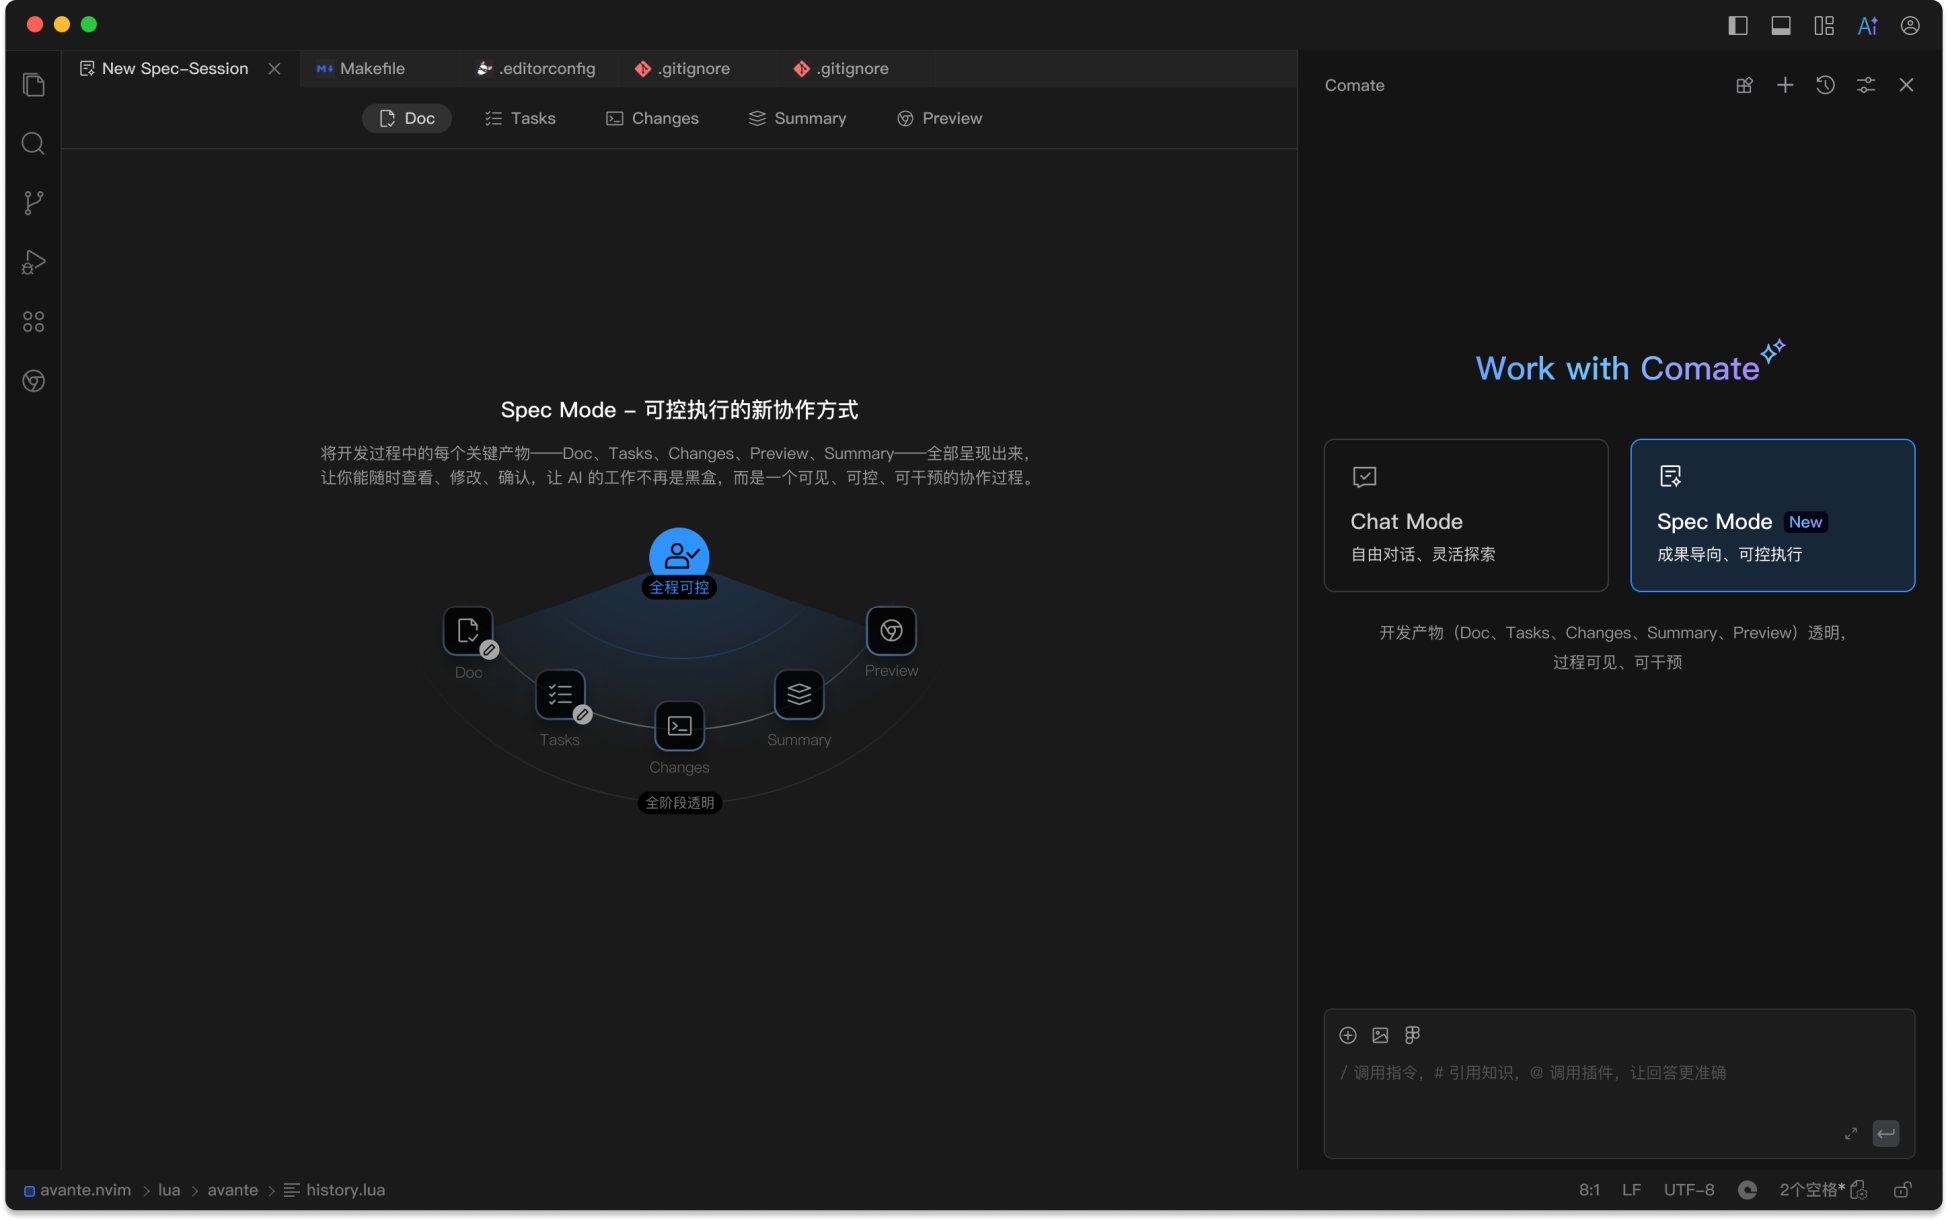Click the lua breadcrumb segment
The width and height of the screenshot is (1948, 1222).
[169, 1190]
